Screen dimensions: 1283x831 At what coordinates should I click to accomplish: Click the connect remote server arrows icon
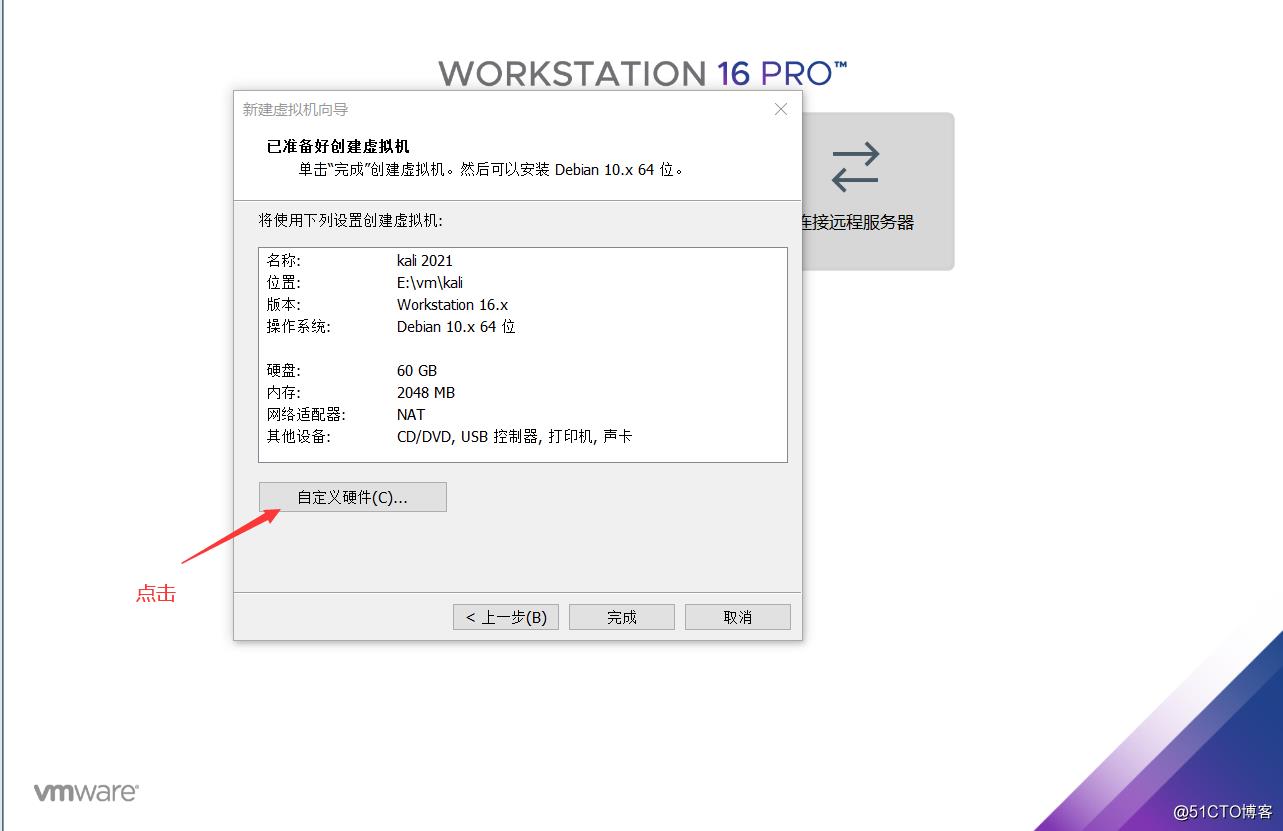pos(855,167)
